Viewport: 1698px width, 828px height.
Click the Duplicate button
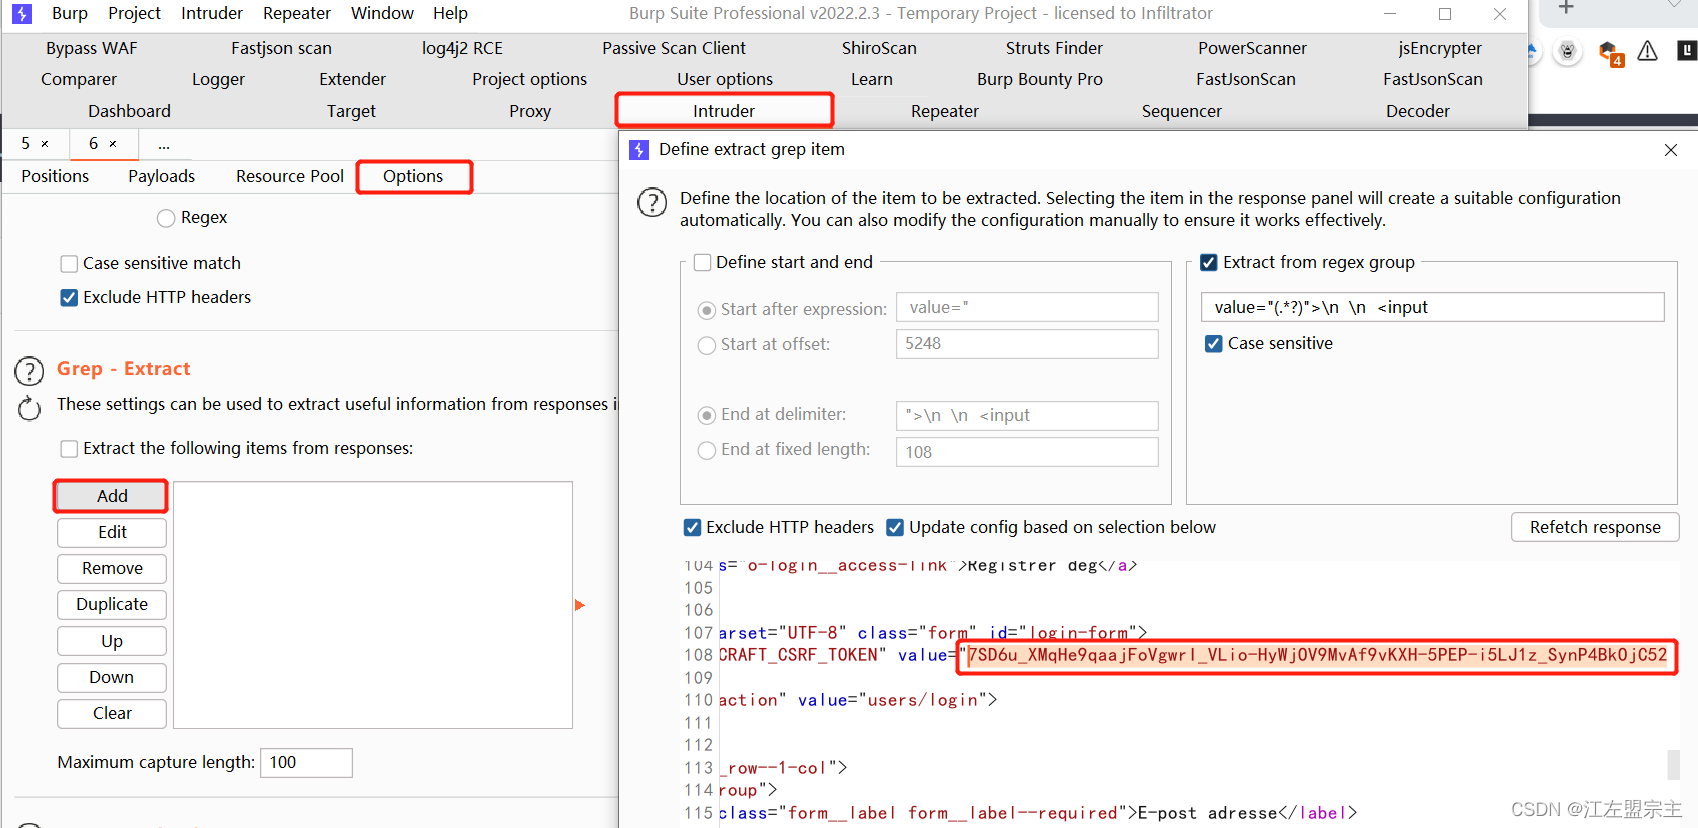click(112, 604)
